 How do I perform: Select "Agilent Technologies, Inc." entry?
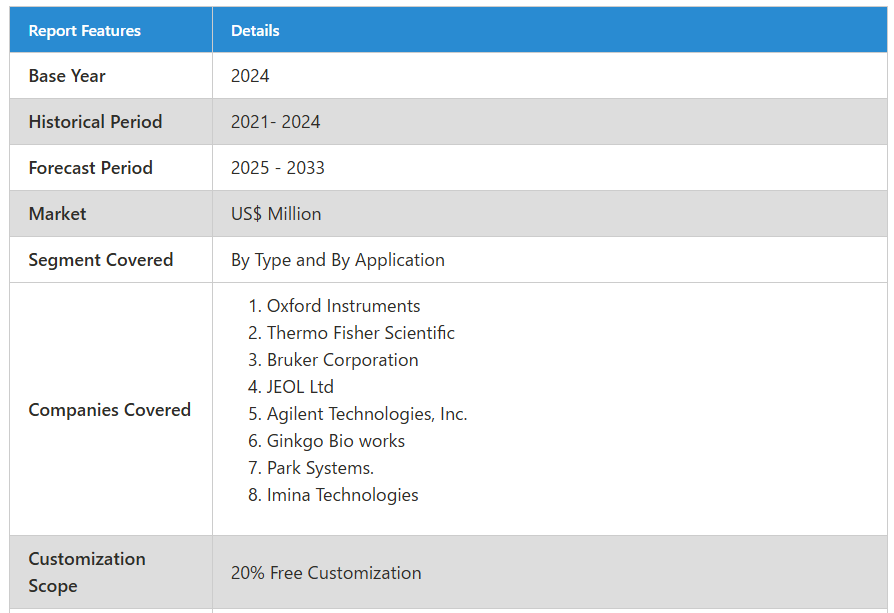point(367,414)
